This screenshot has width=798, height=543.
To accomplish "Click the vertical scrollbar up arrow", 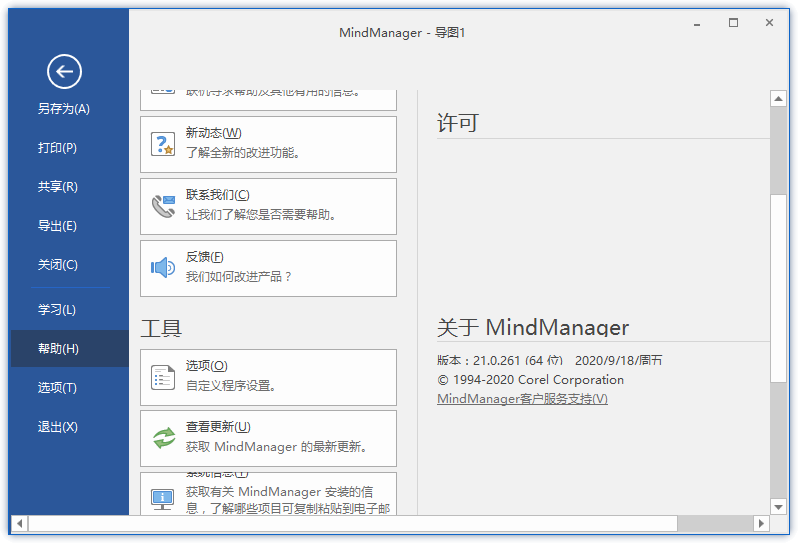I will tap(778, 98).
